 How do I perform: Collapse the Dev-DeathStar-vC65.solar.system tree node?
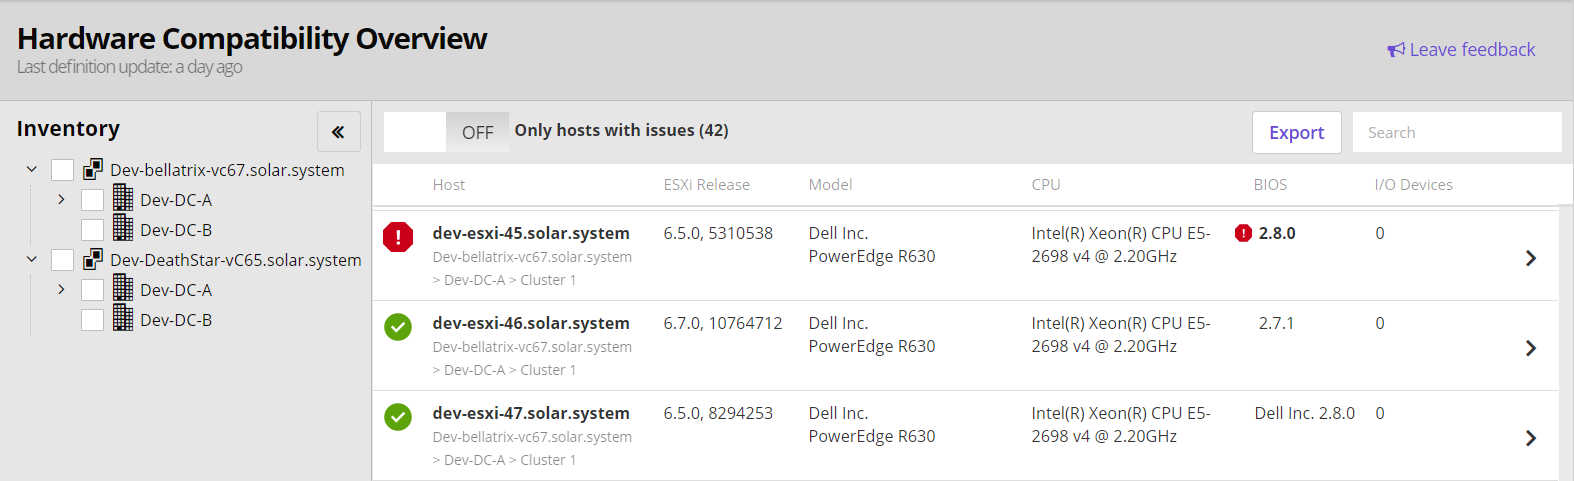(31, 260)
